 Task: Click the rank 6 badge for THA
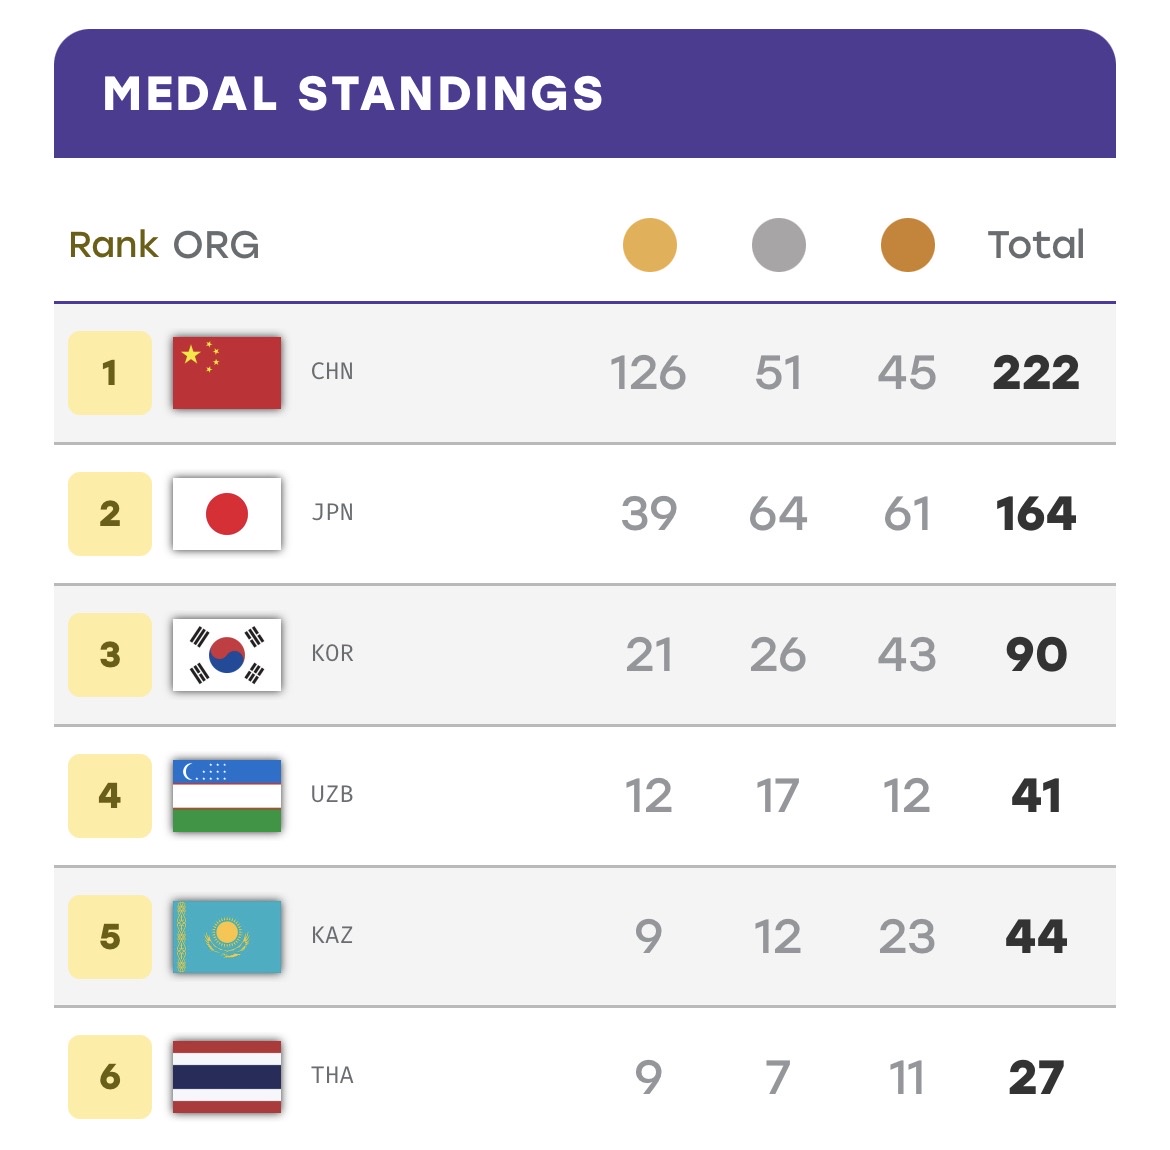coord(110,1077)
